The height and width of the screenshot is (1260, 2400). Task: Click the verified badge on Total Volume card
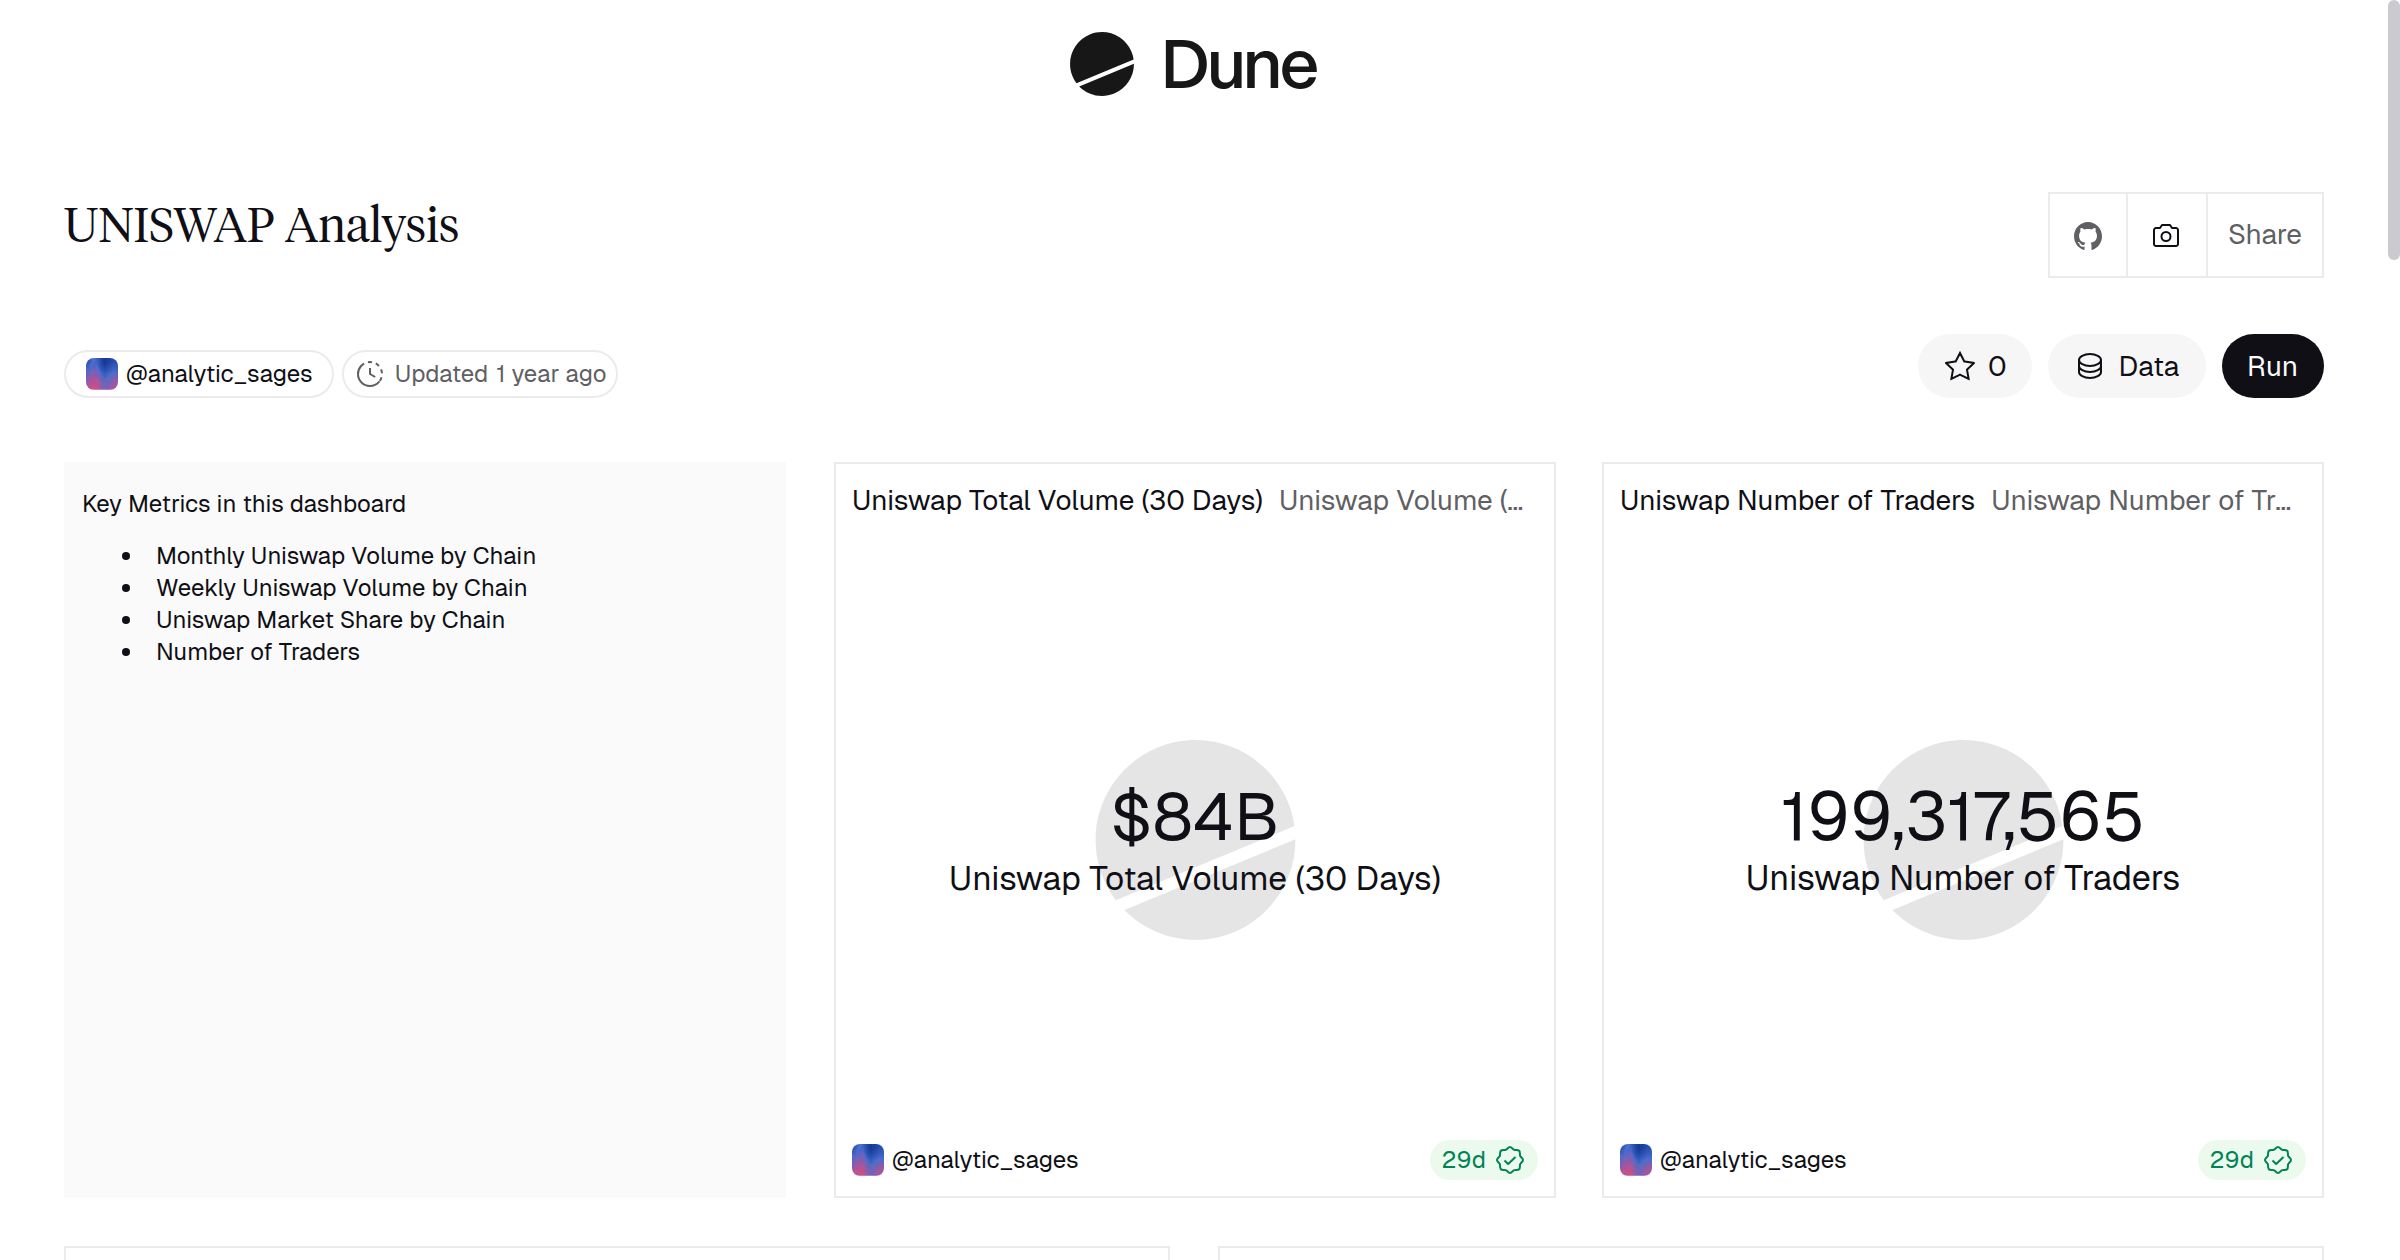point(1510,1160)
